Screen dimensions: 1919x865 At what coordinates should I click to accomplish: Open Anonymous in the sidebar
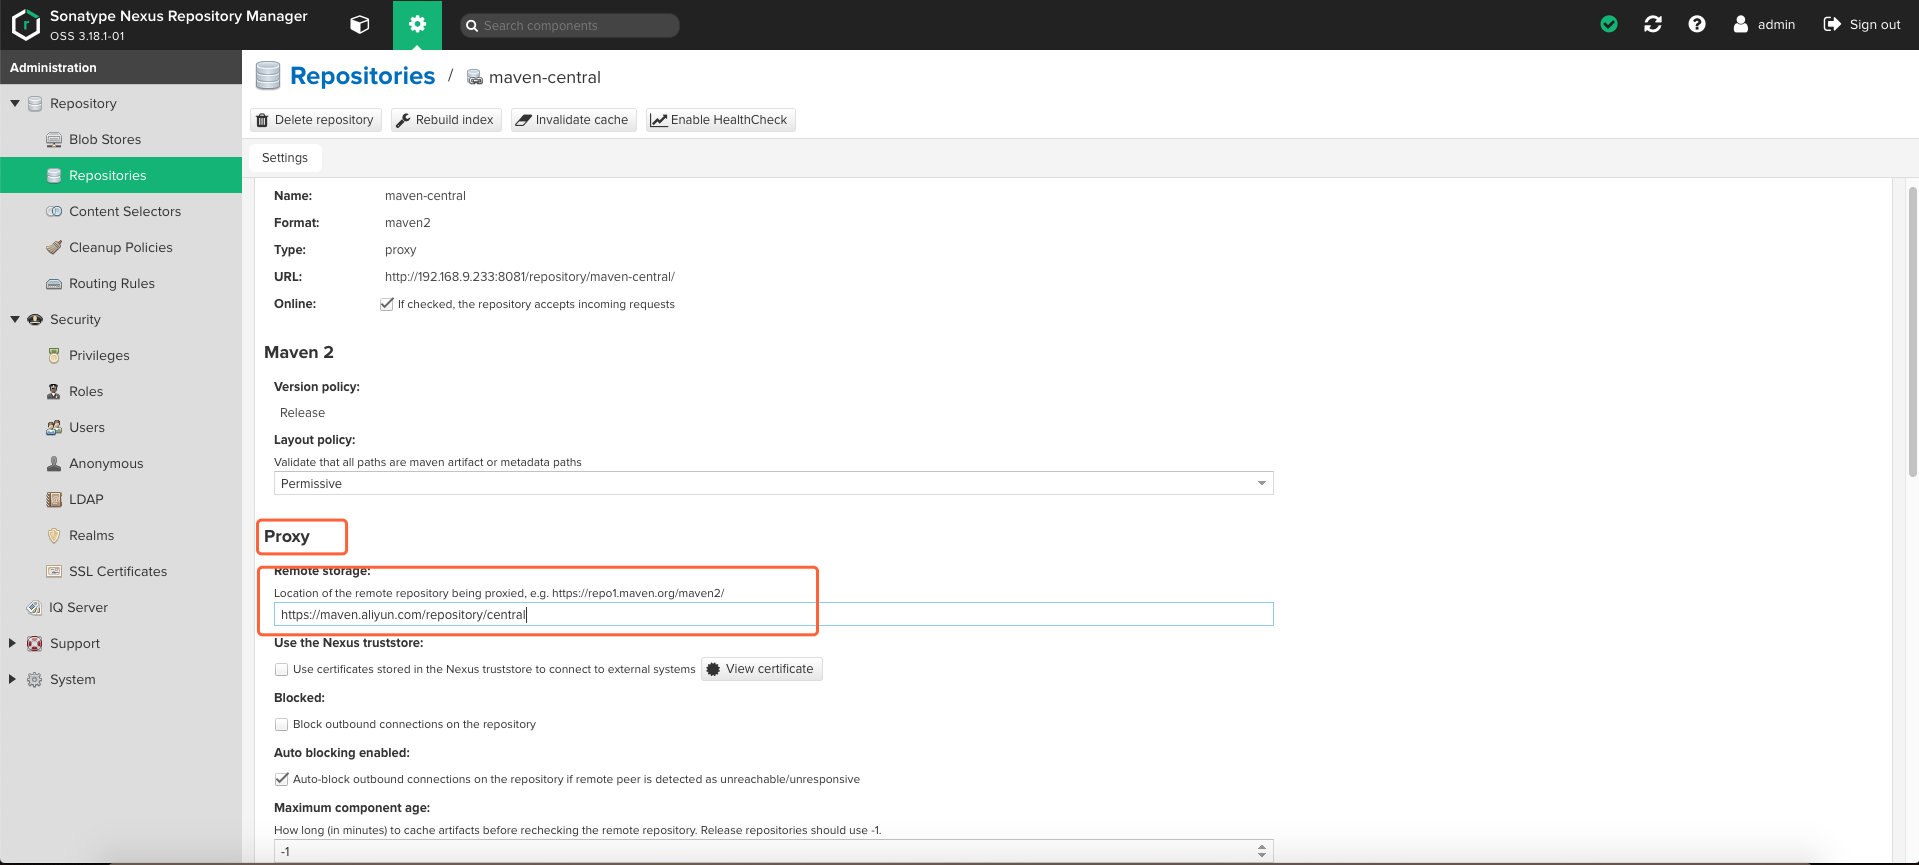point(121,464)
